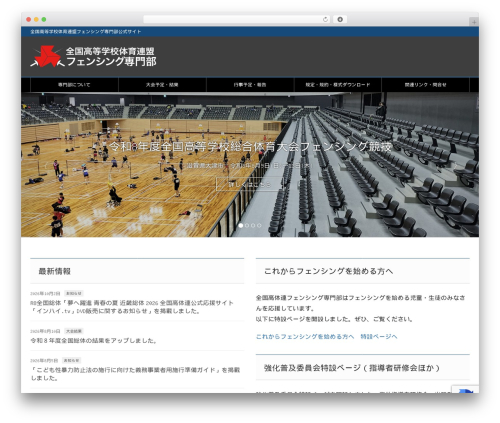
Task: Open the インハイ.tv DVD販売 news article
Action: click(x=132, y=307)
